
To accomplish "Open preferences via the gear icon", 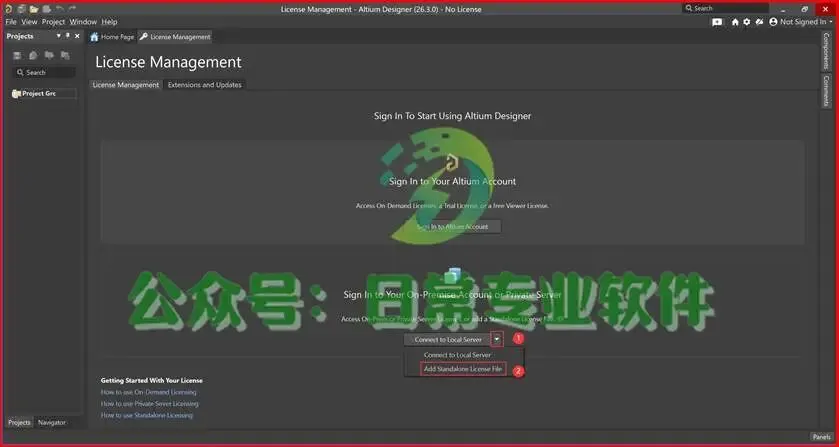I will click(x=747, y=22).
